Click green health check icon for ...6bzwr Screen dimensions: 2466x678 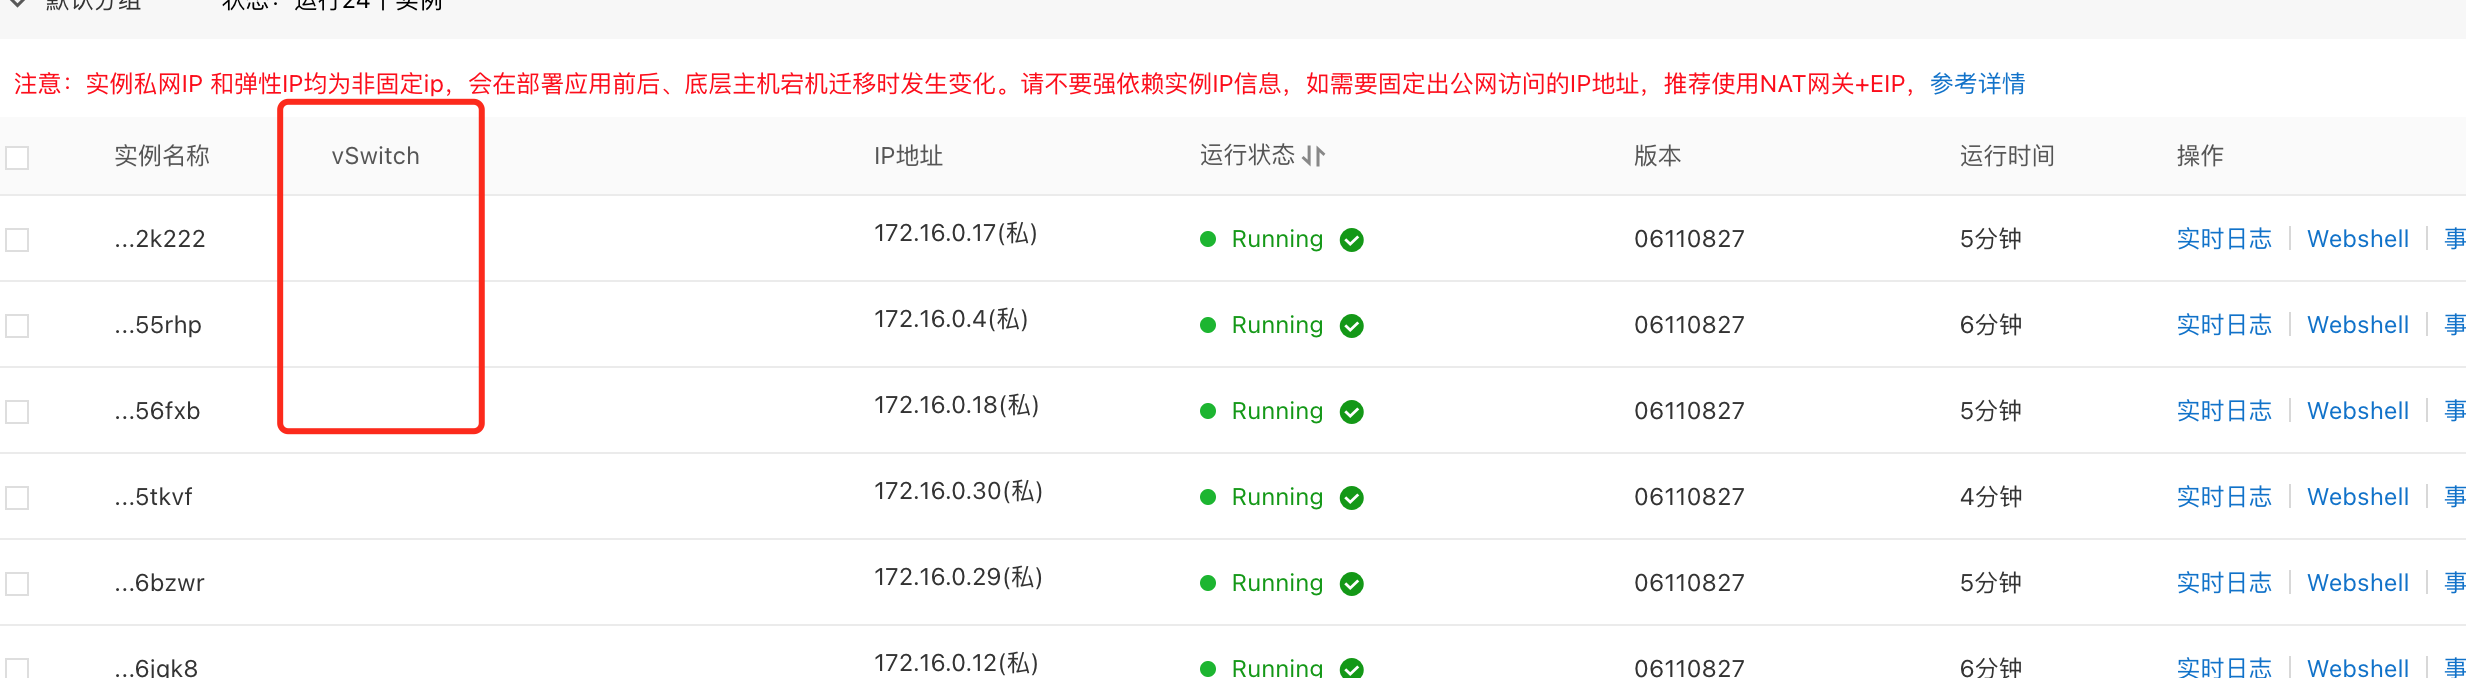pyautogui.click(x=1352, y=584)
